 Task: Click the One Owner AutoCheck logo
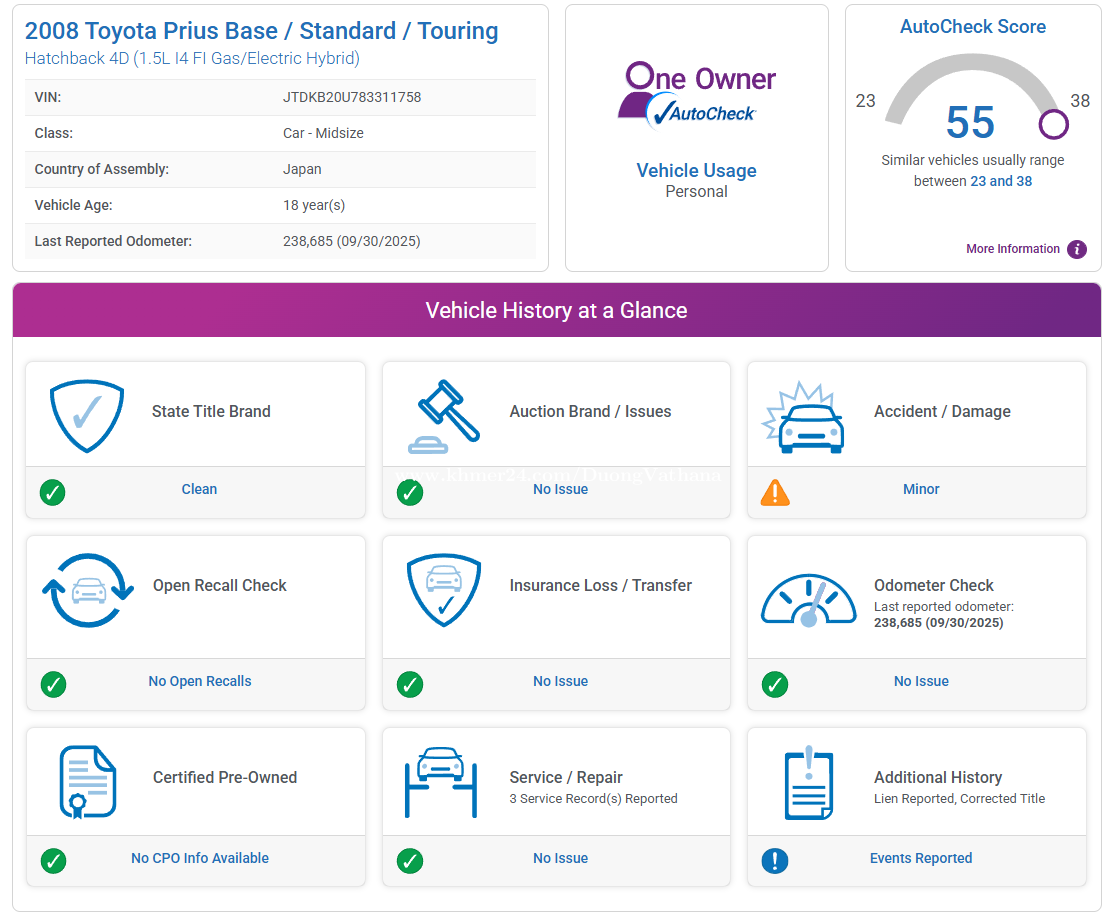(696, 95)
